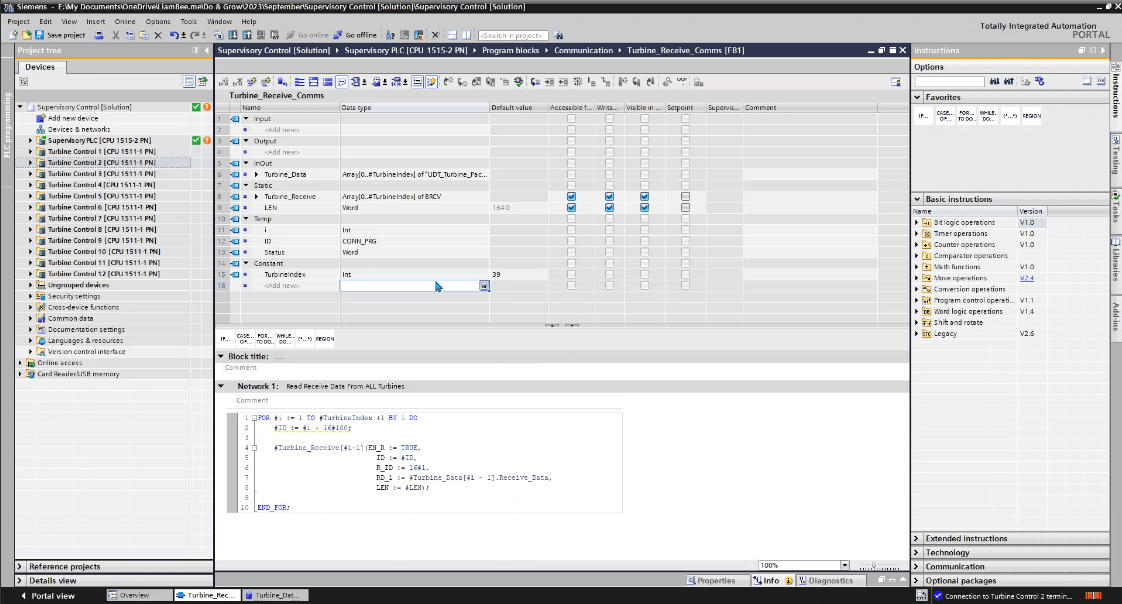Click the zoom slider in editor footer

click(875, 565)
